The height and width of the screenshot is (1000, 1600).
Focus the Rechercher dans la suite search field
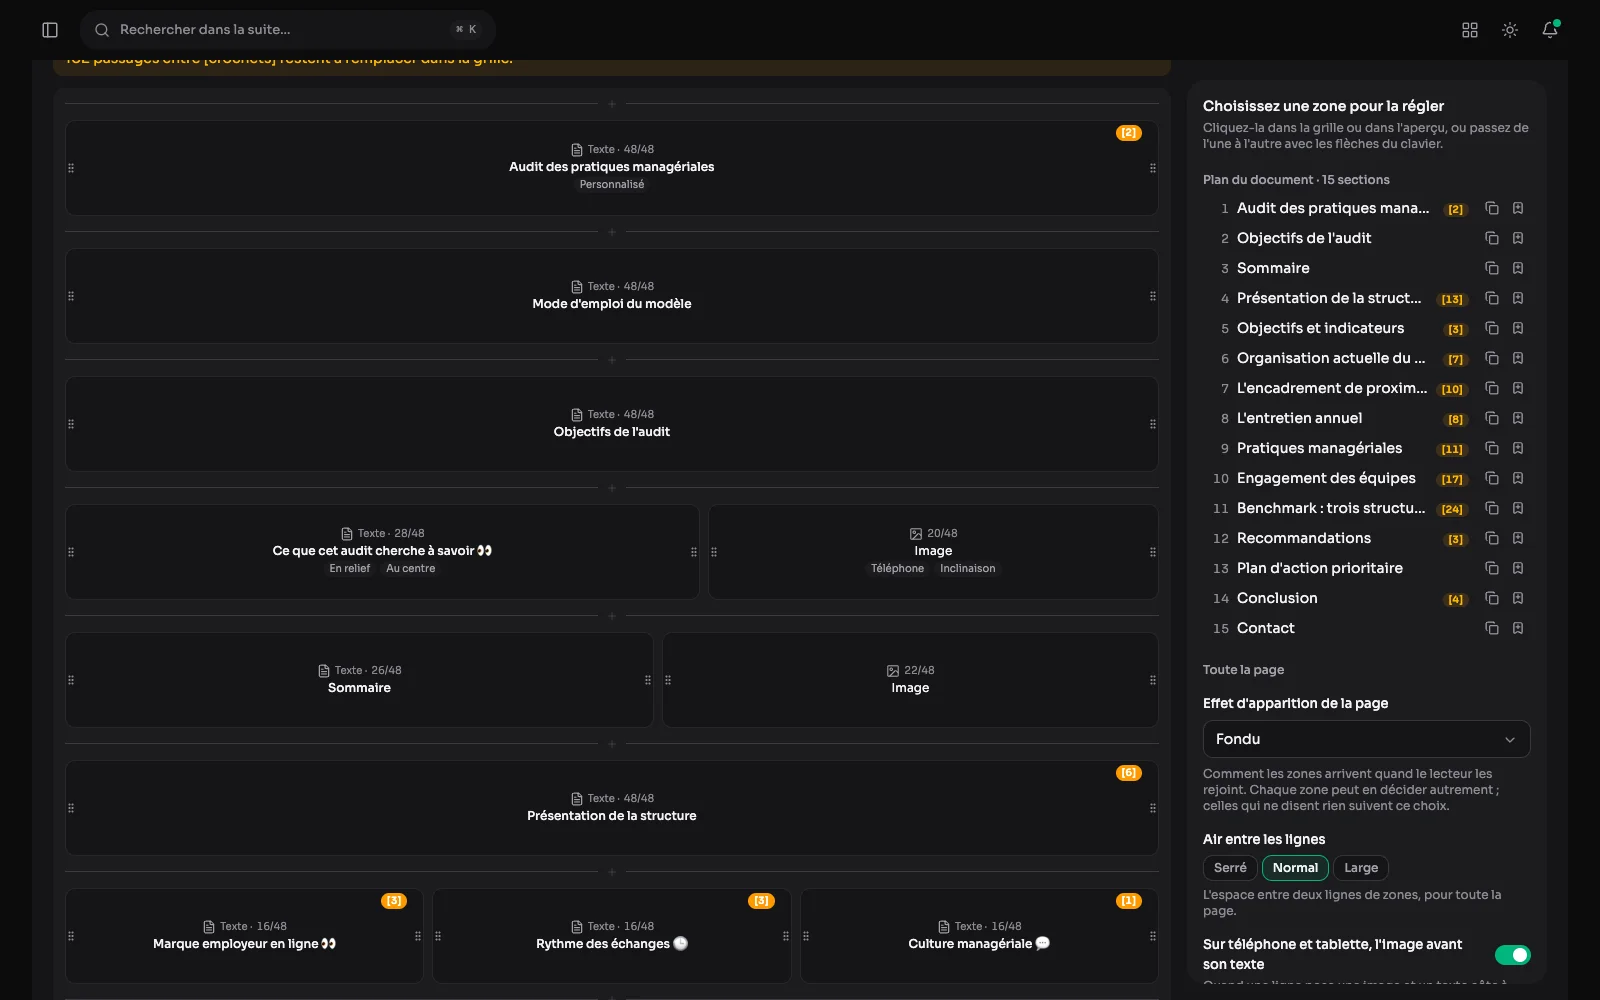(288, 30)
